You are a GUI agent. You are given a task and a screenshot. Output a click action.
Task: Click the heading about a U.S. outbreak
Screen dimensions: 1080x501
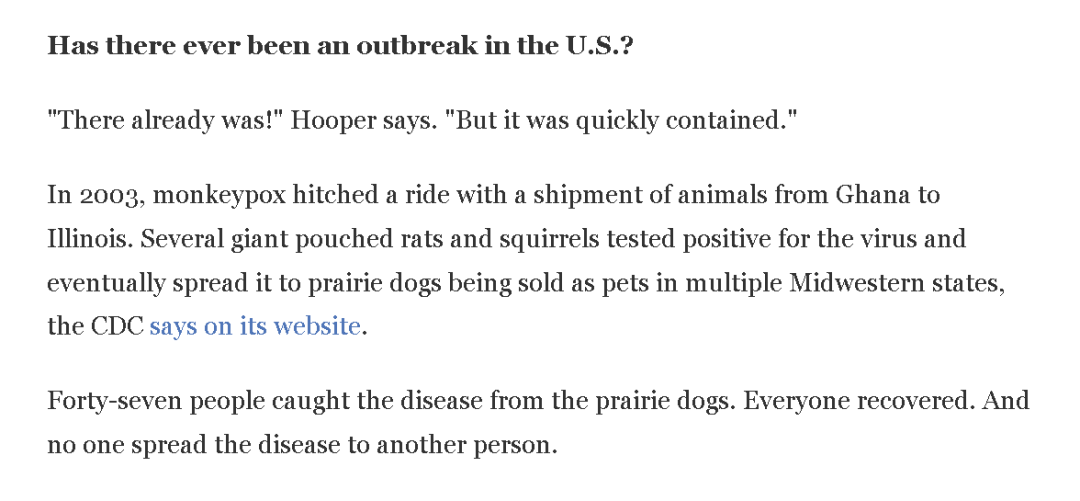click(340, 47)
